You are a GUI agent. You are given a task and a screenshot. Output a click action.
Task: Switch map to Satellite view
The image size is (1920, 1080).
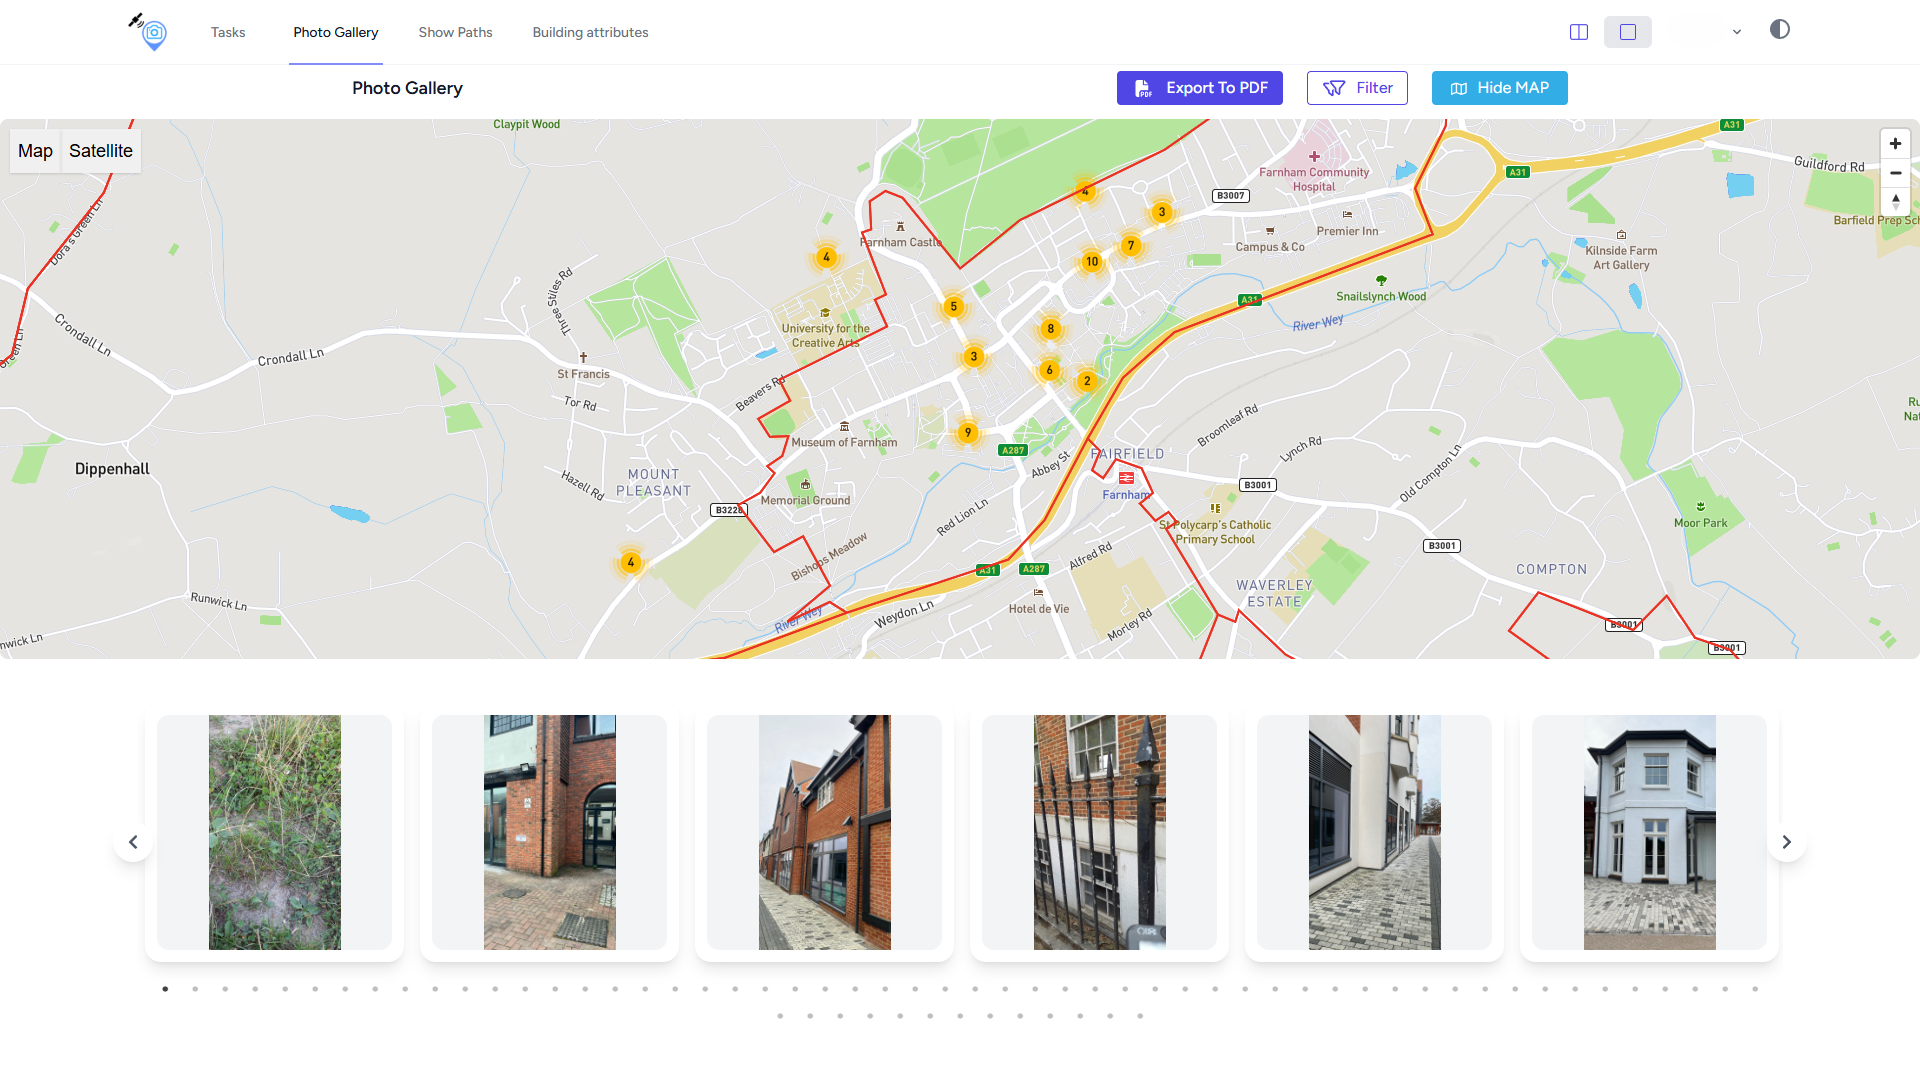coord(101,151)
